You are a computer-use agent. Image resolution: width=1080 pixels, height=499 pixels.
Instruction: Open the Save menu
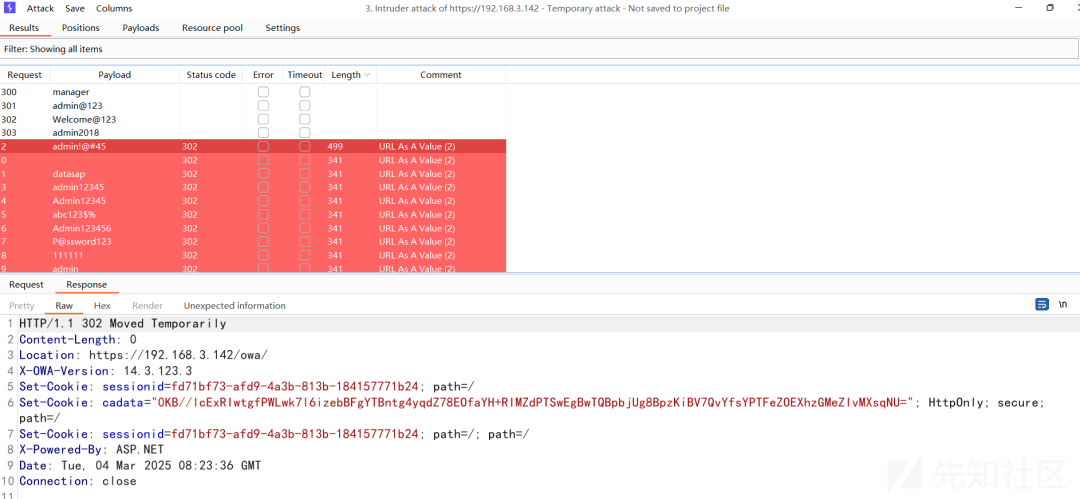tap(75, 8)
